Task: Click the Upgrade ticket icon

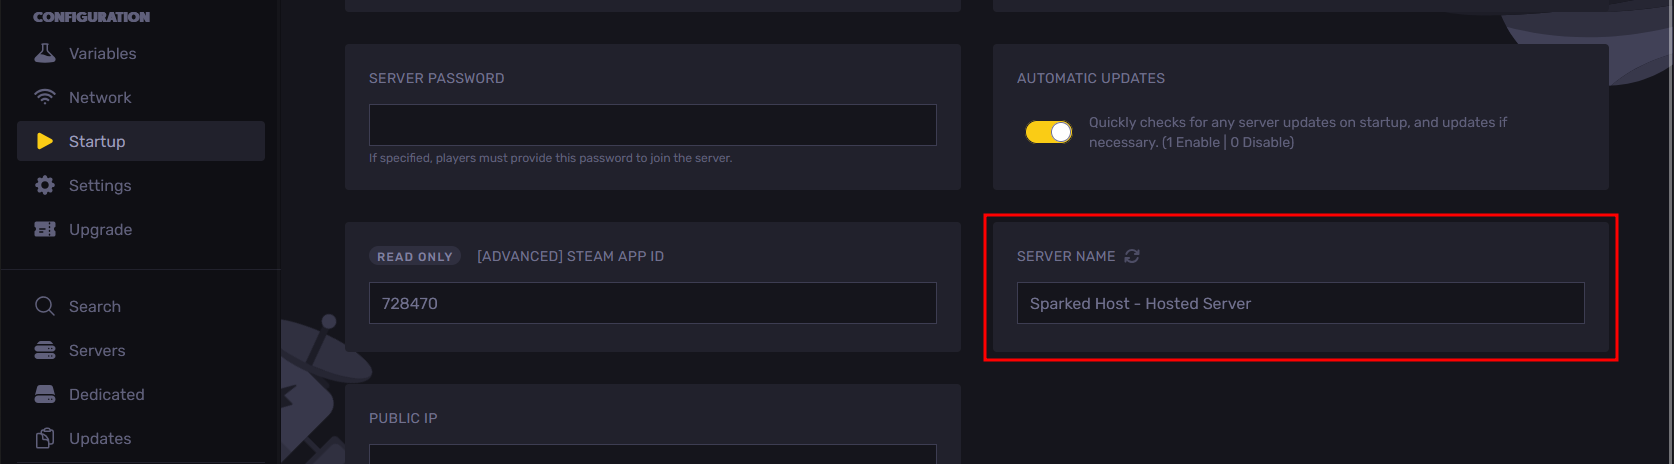Action: [x=45, y=229]
